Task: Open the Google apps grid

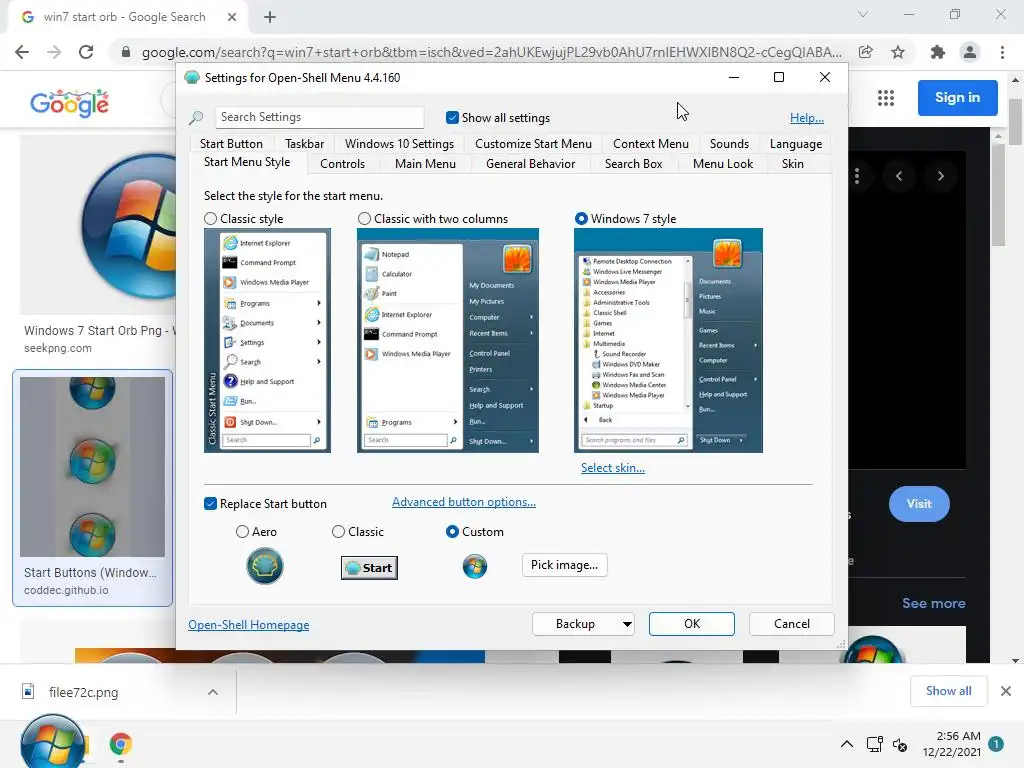Action: (886, 98)
